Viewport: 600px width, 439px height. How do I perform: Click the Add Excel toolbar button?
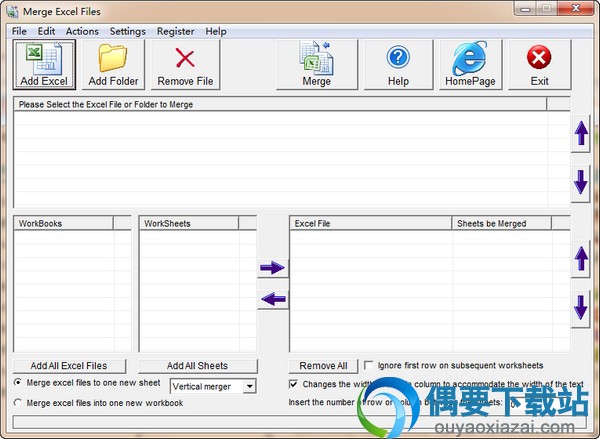click(44, 64)
